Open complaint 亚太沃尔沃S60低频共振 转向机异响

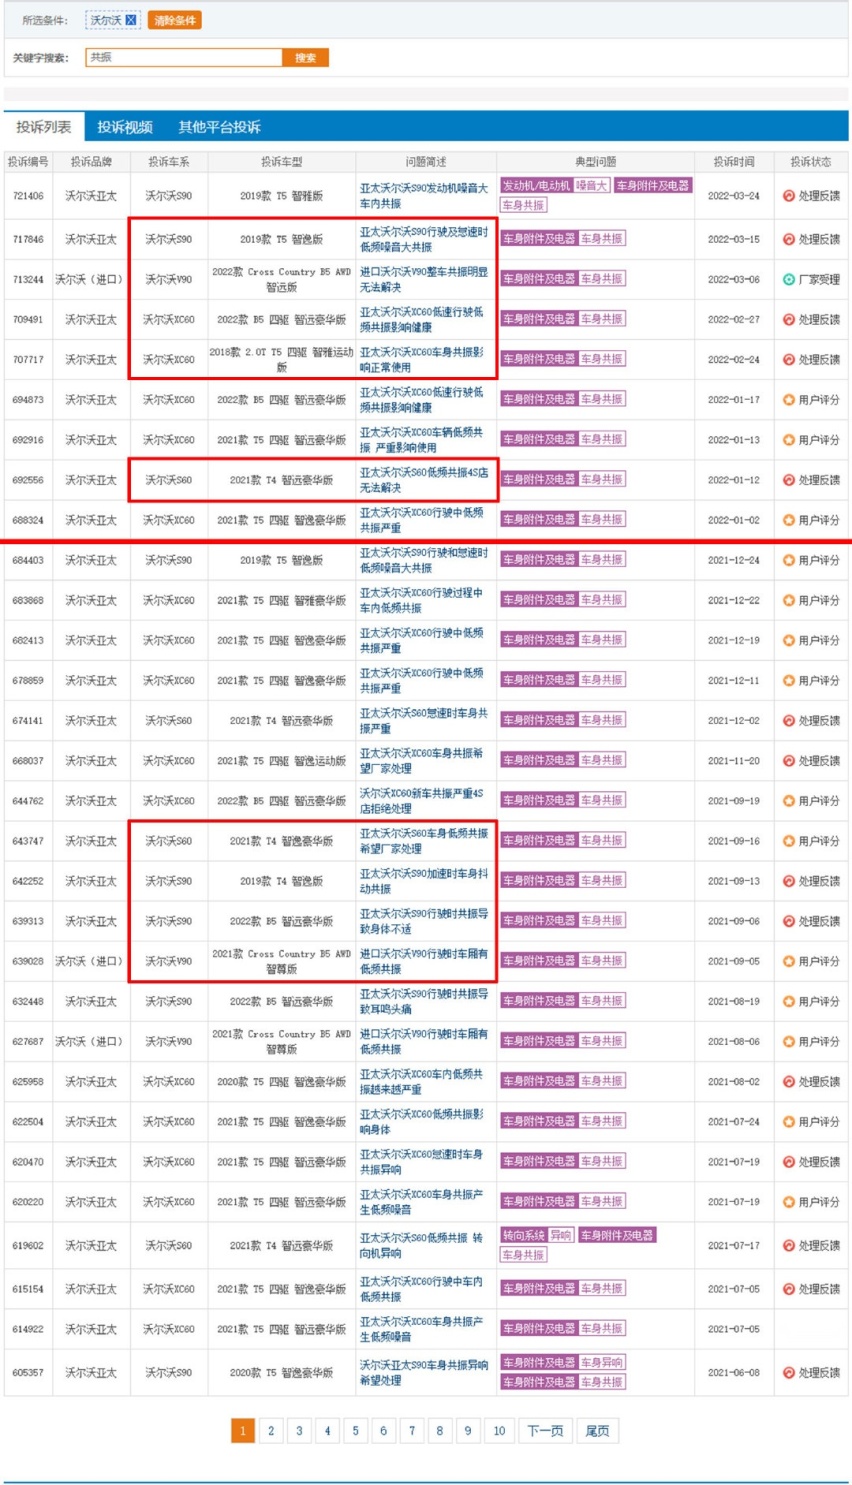[x=422, y=1246]
